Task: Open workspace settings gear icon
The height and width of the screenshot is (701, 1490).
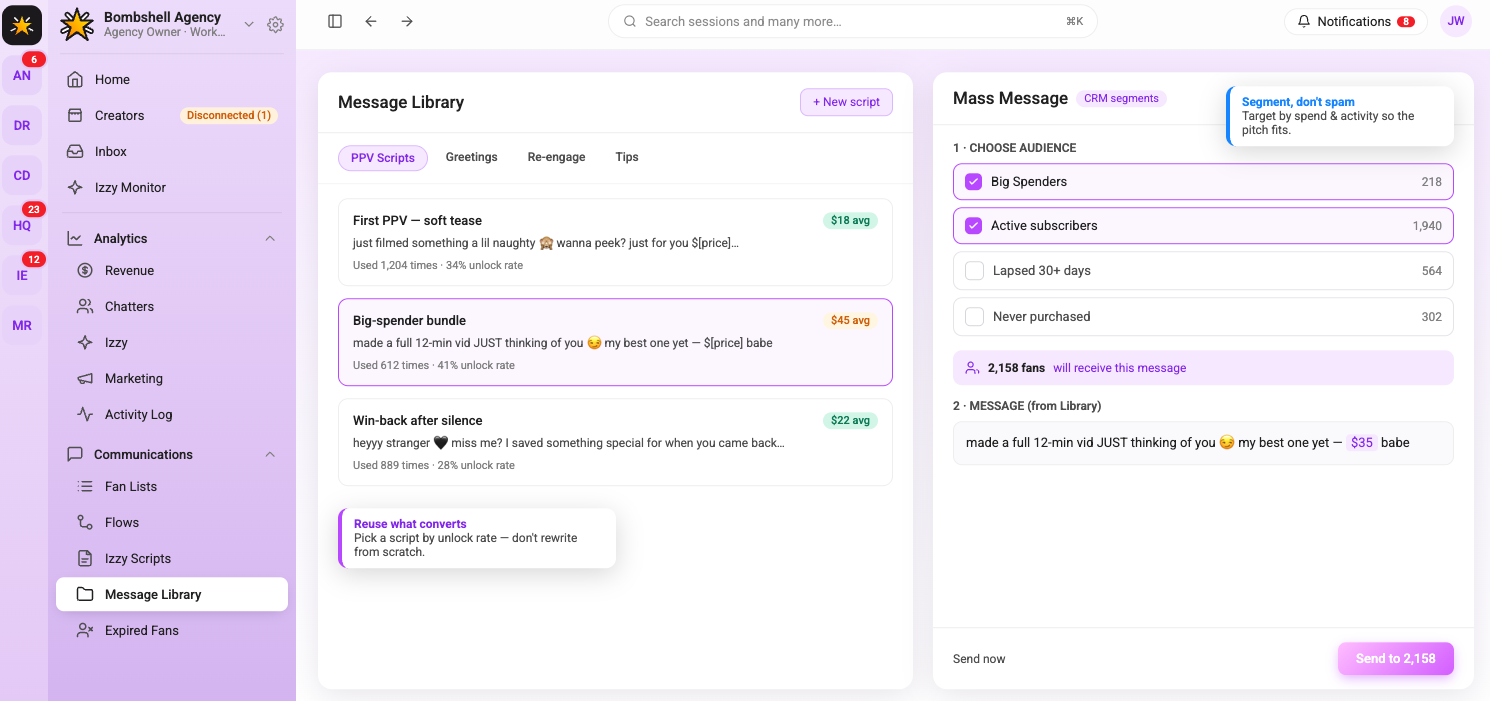Action: click(275, 25)
